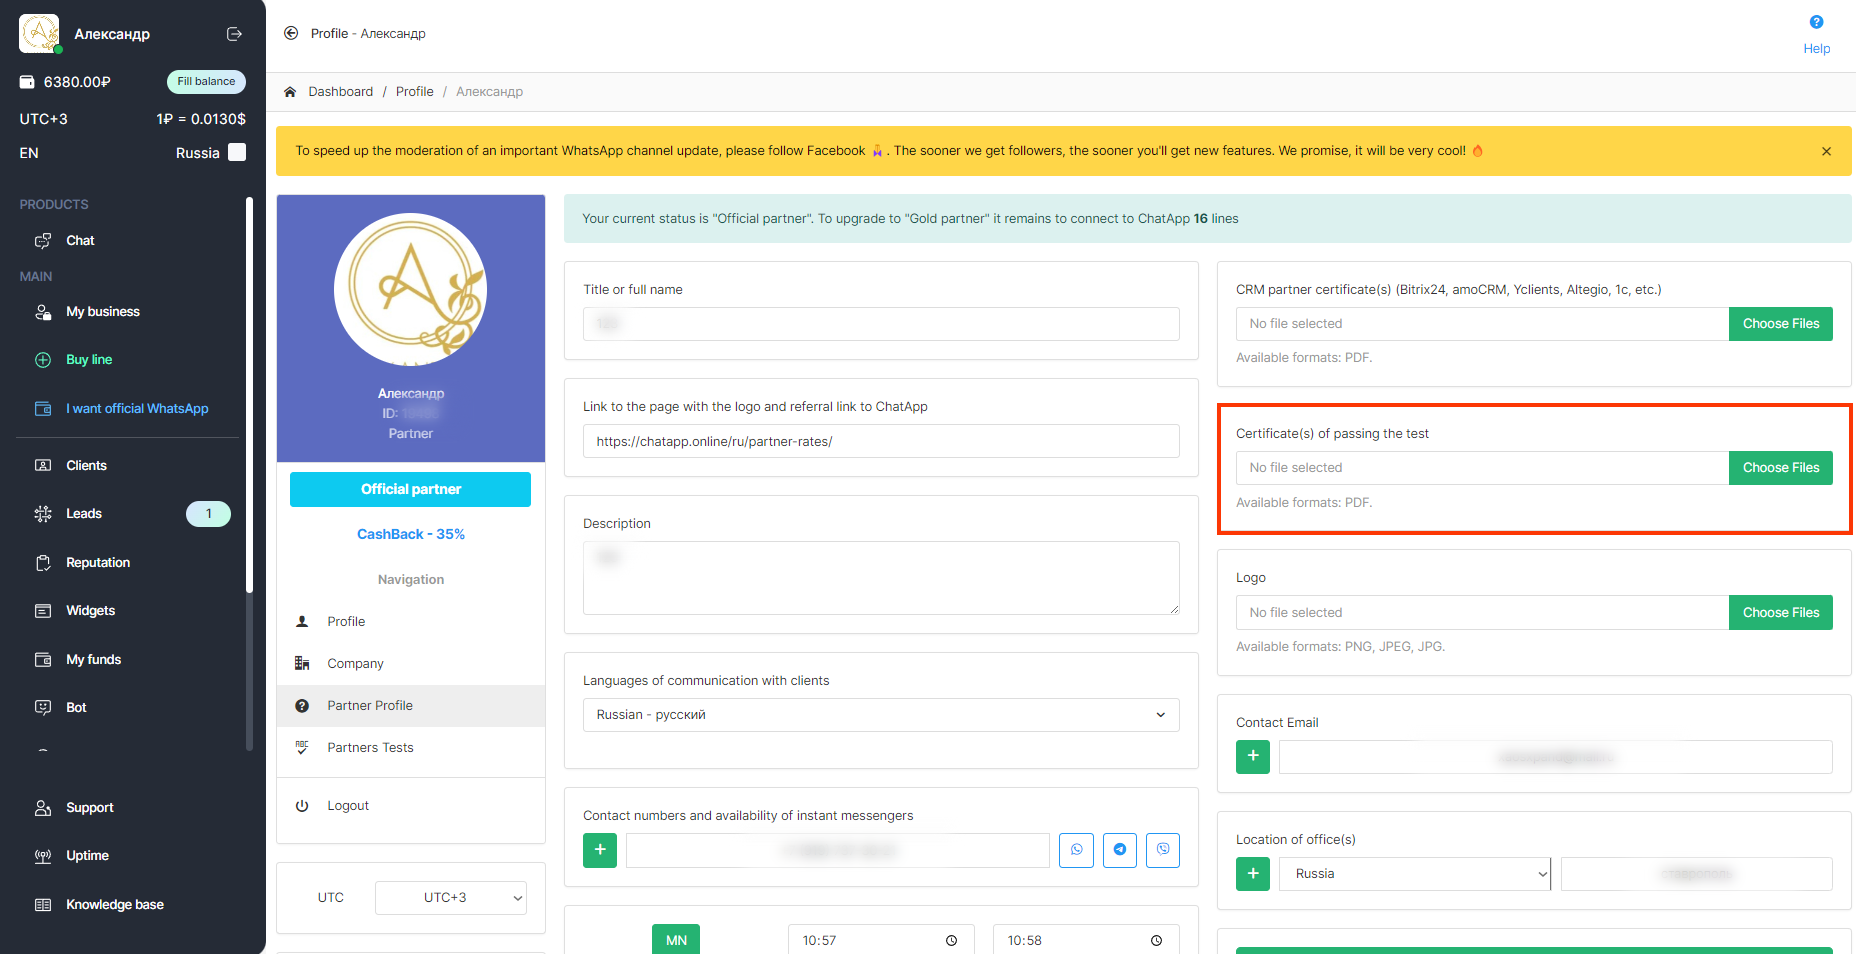This screenshot has height=954, width=1856.
Task: Toggle the Russia checkbox in sidebar
Action: [237, 152]
